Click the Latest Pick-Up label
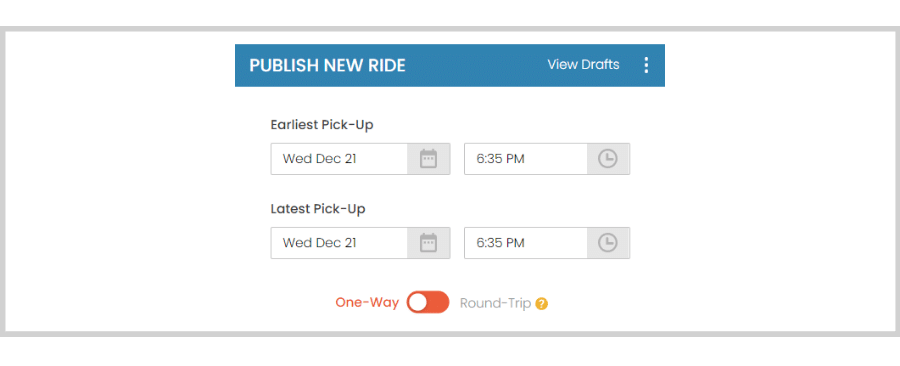The height and width of the screenshot is (366, 900). pyautogui.click(x=318, y=209)
